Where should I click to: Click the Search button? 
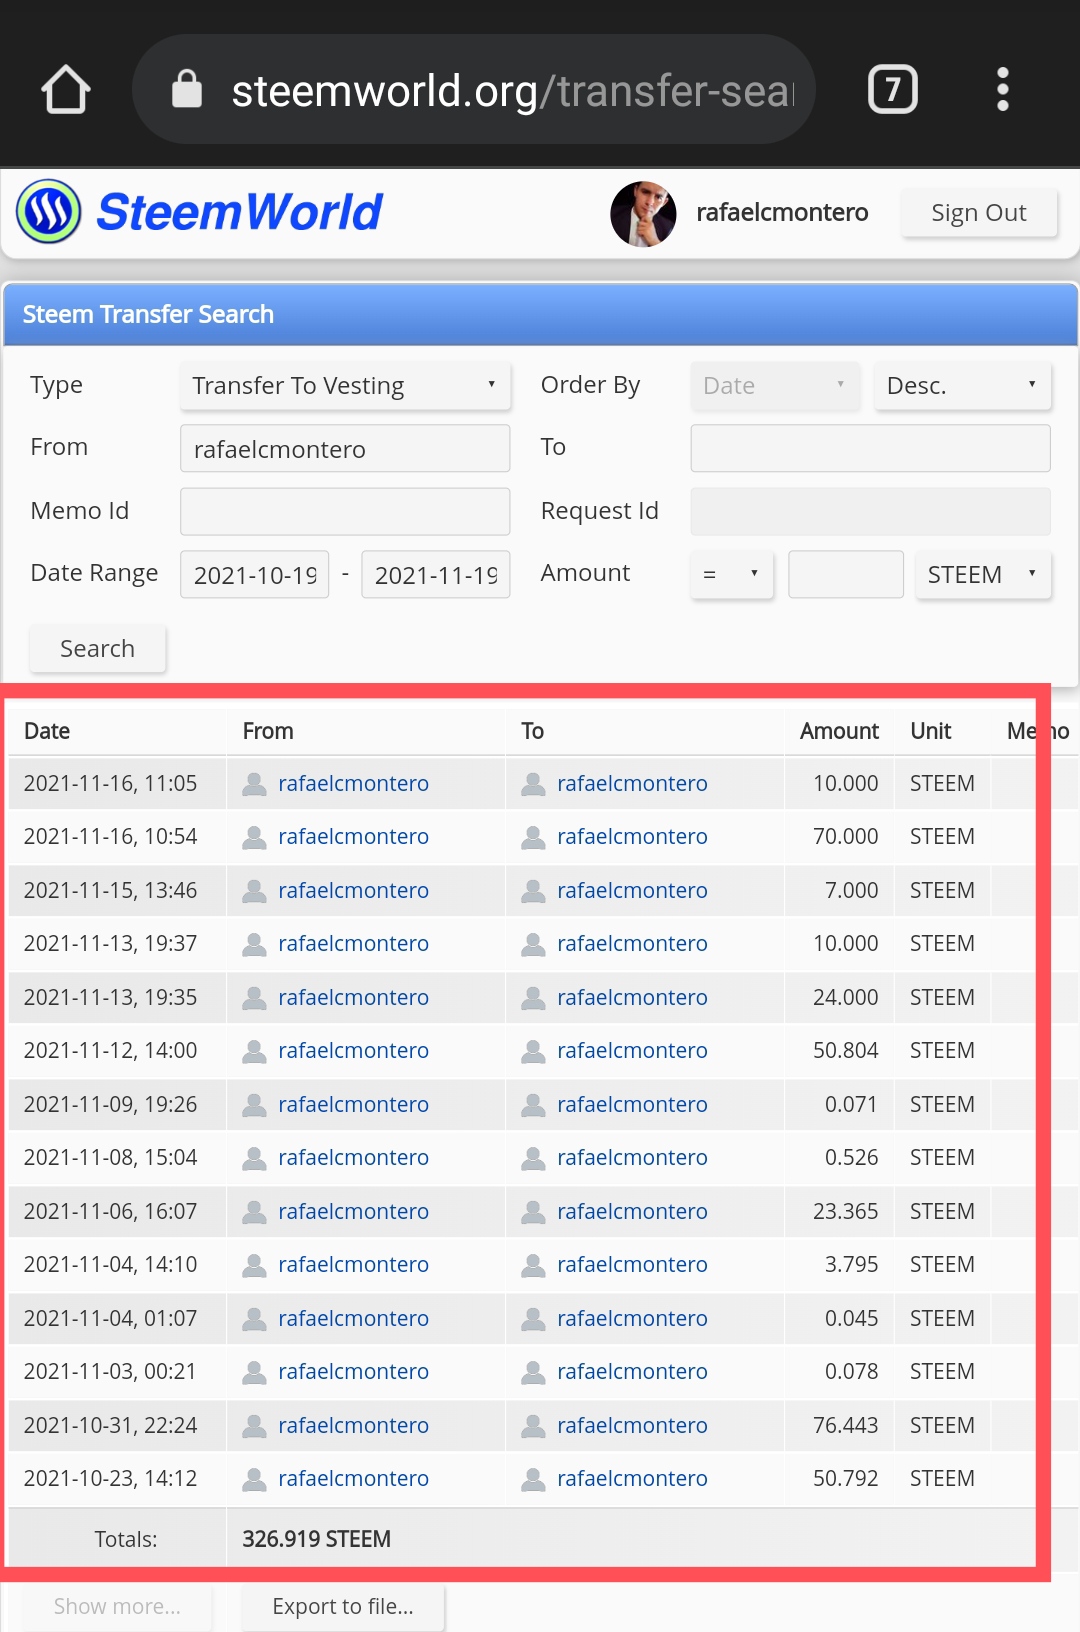[97, 649]
